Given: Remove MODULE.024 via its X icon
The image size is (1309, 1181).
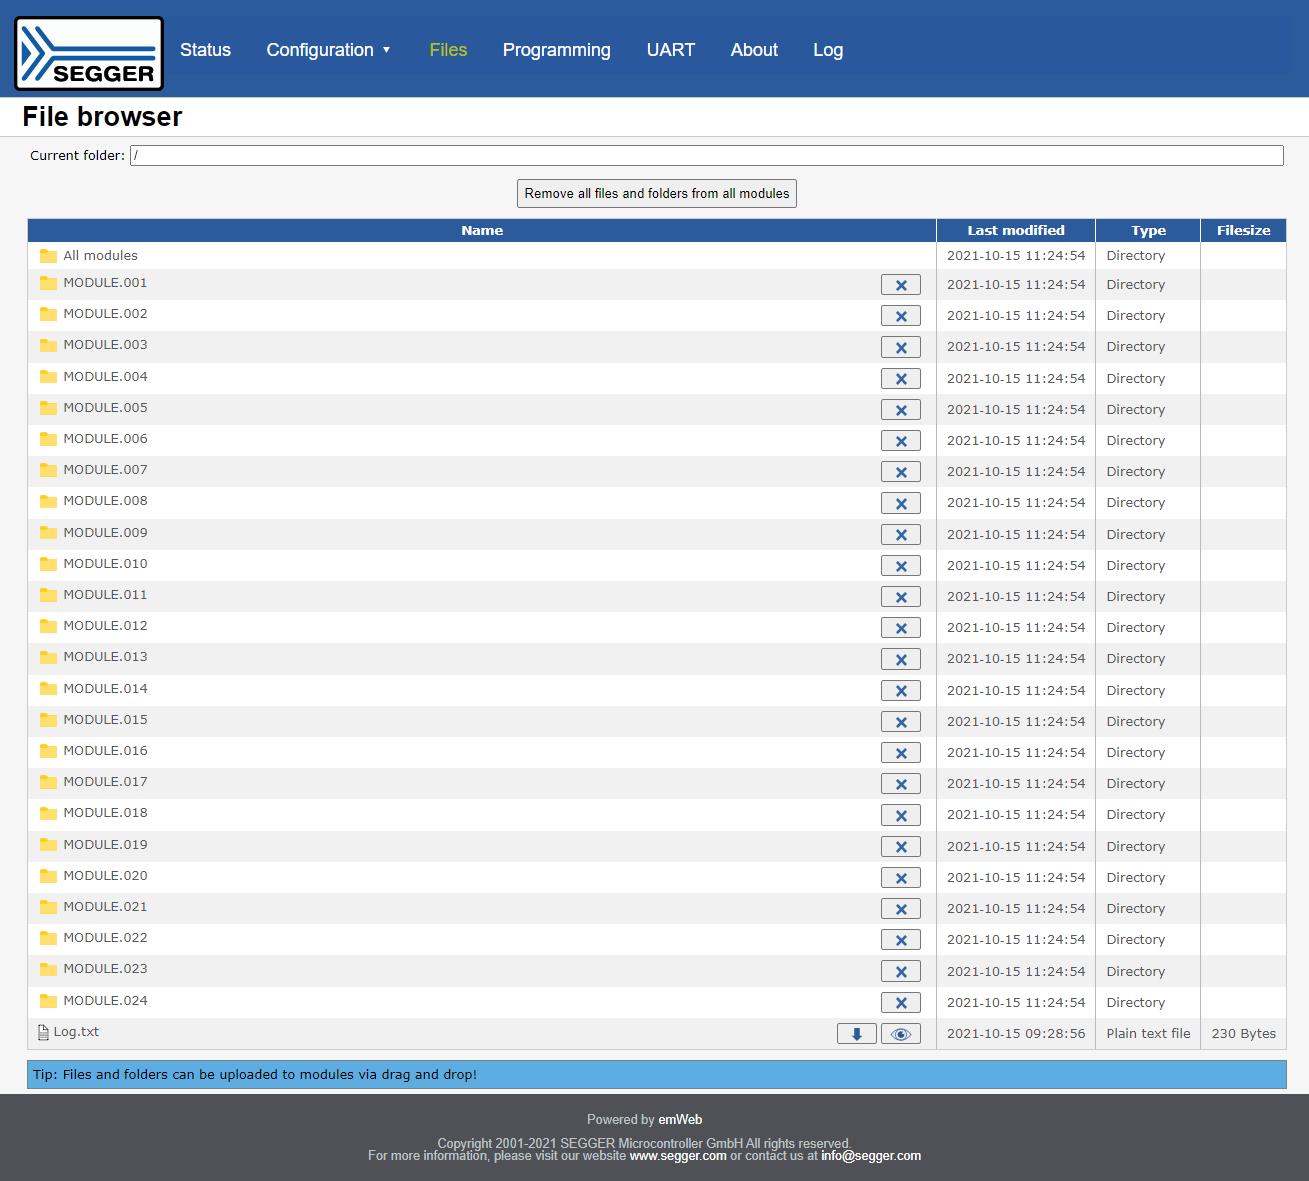Looking at the screenshot, I should tap(900, 1003).
